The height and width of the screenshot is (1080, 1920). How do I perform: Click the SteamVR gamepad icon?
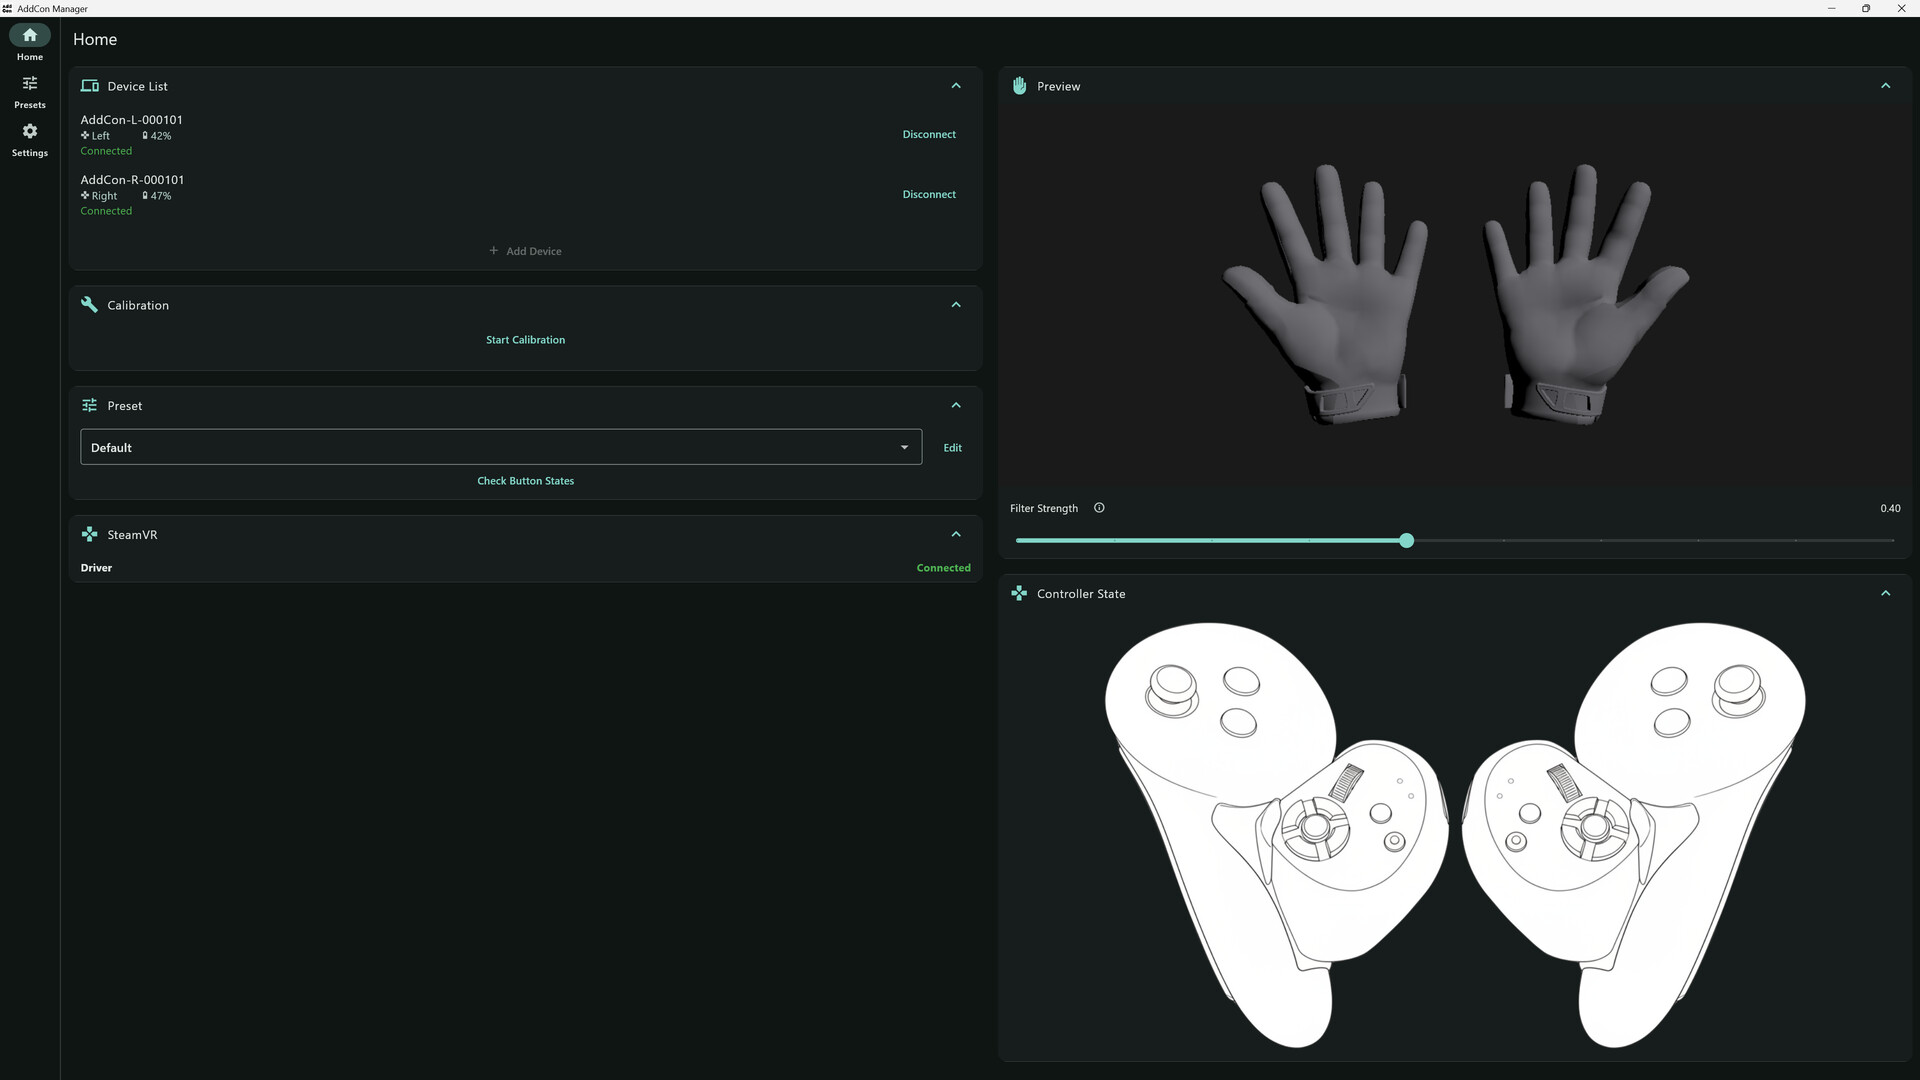click(89, 535)
